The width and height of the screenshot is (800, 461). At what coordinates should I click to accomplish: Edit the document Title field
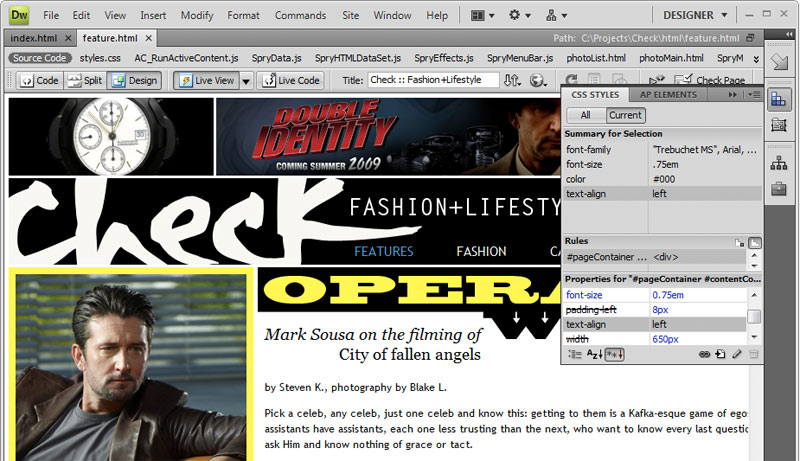pos(432,80)
